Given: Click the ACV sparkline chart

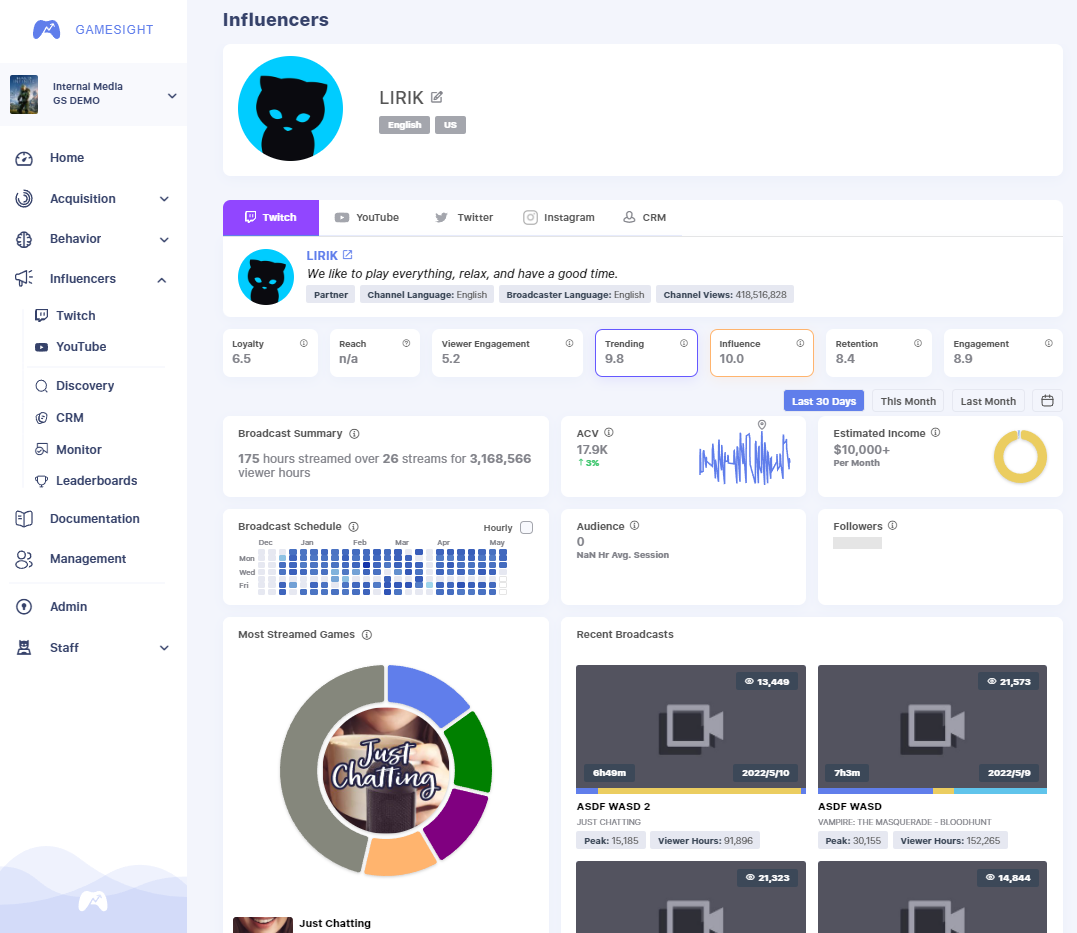Looking at the screenshot, I should [x=745, y=457].
